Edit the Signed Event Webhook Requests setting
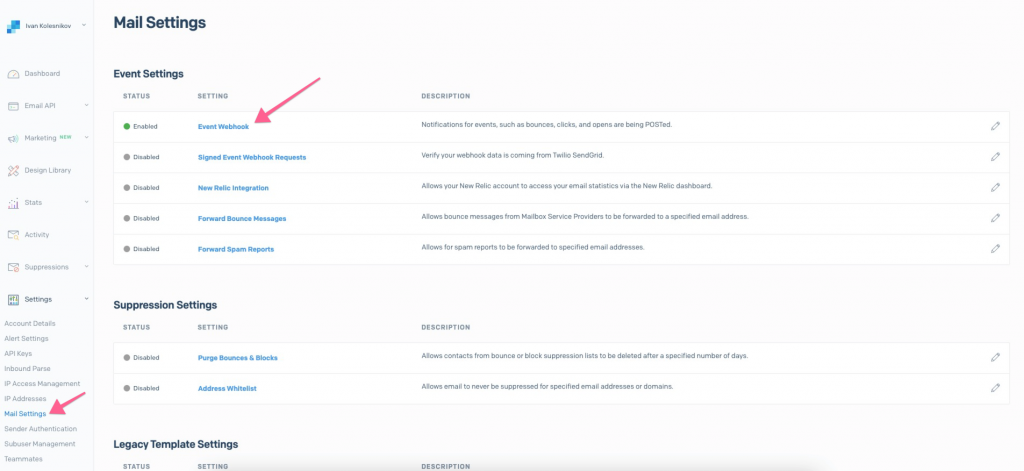The image size is (1024, 471). (x=995, y=157)
